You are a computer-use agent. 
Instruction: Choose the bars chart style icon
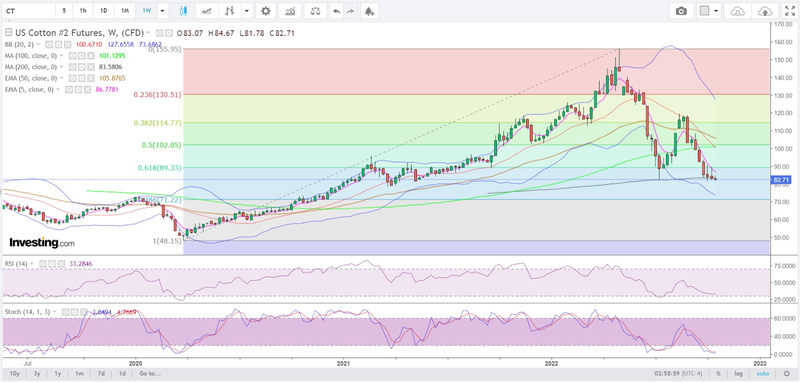coord(230,10)
